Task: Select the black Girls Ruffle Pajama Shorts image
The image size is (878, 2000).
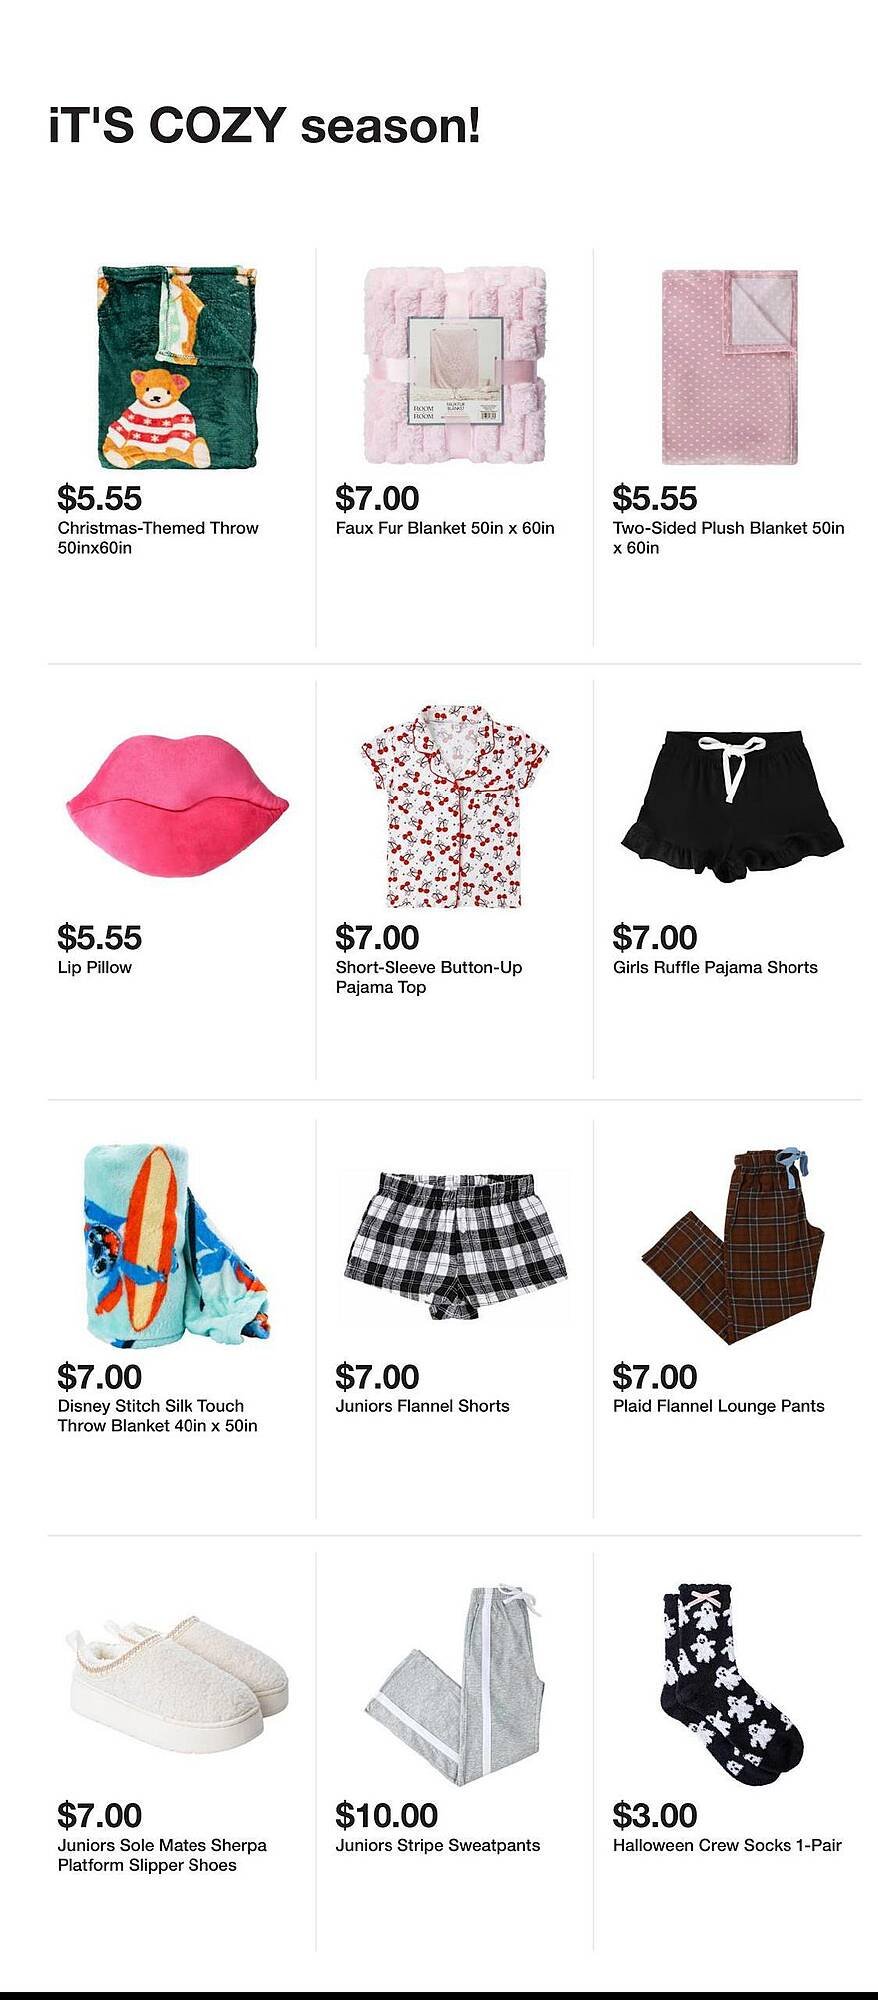Action: tap(732, 806)
